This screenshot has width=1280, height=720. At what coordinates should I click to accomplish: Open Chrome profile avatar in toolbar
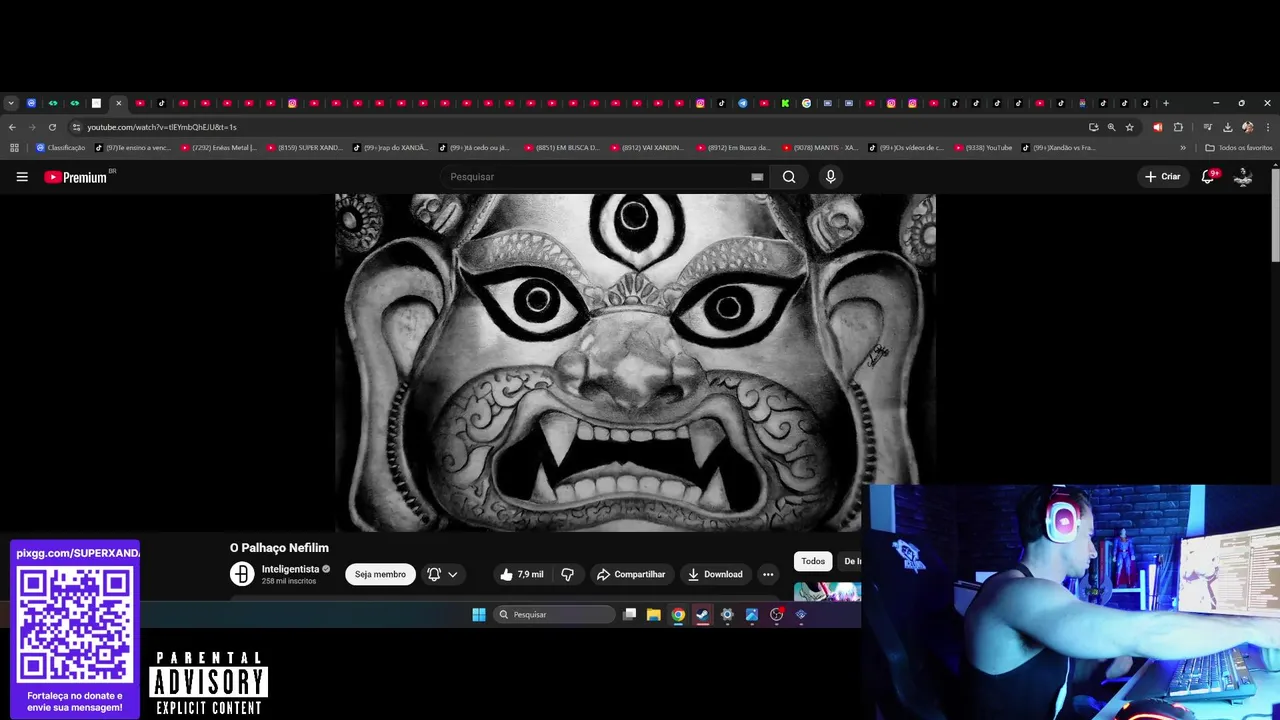[1247, 127]
